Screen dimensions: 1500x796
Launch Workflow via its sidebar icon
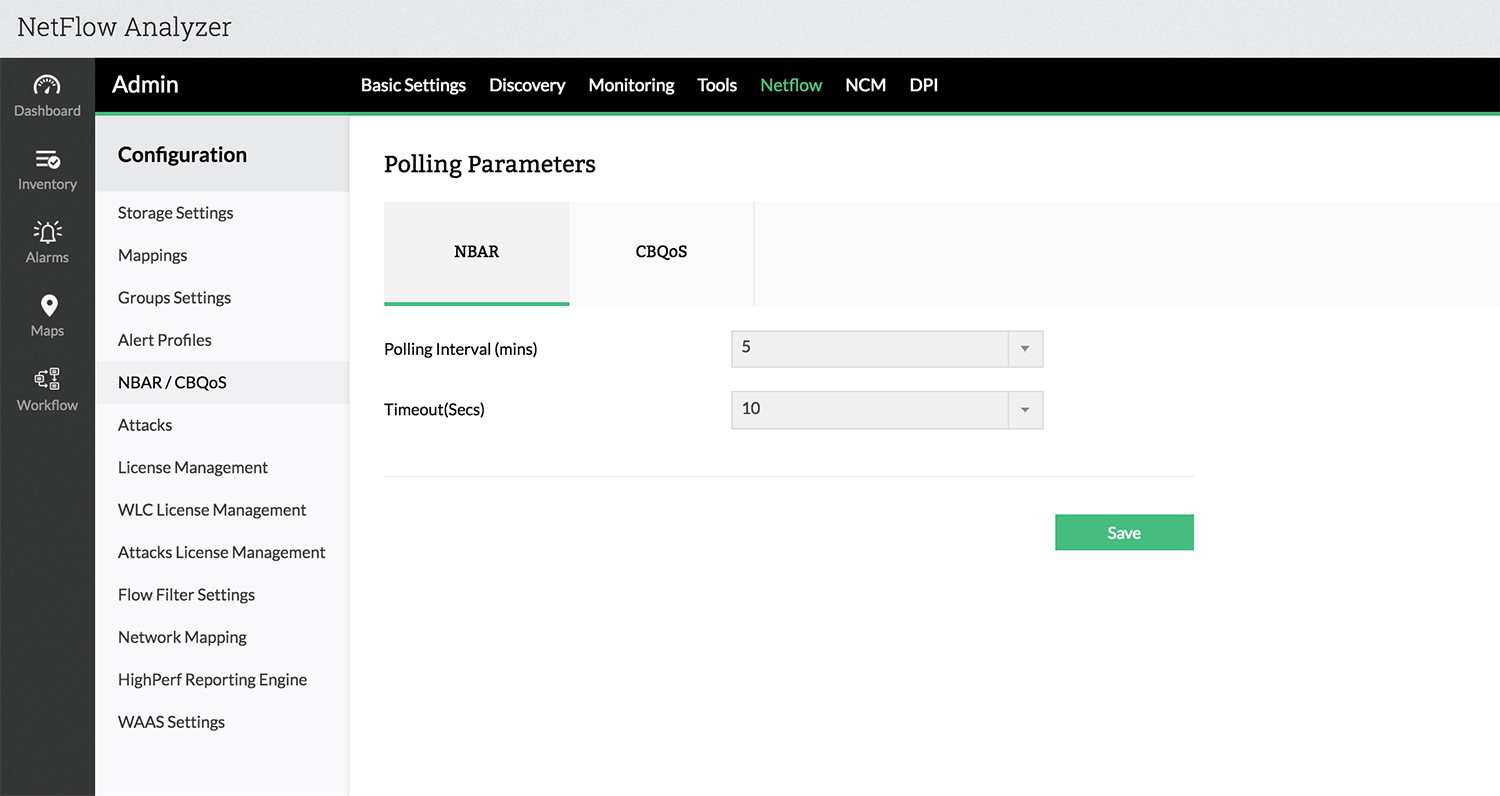[47, 388]
